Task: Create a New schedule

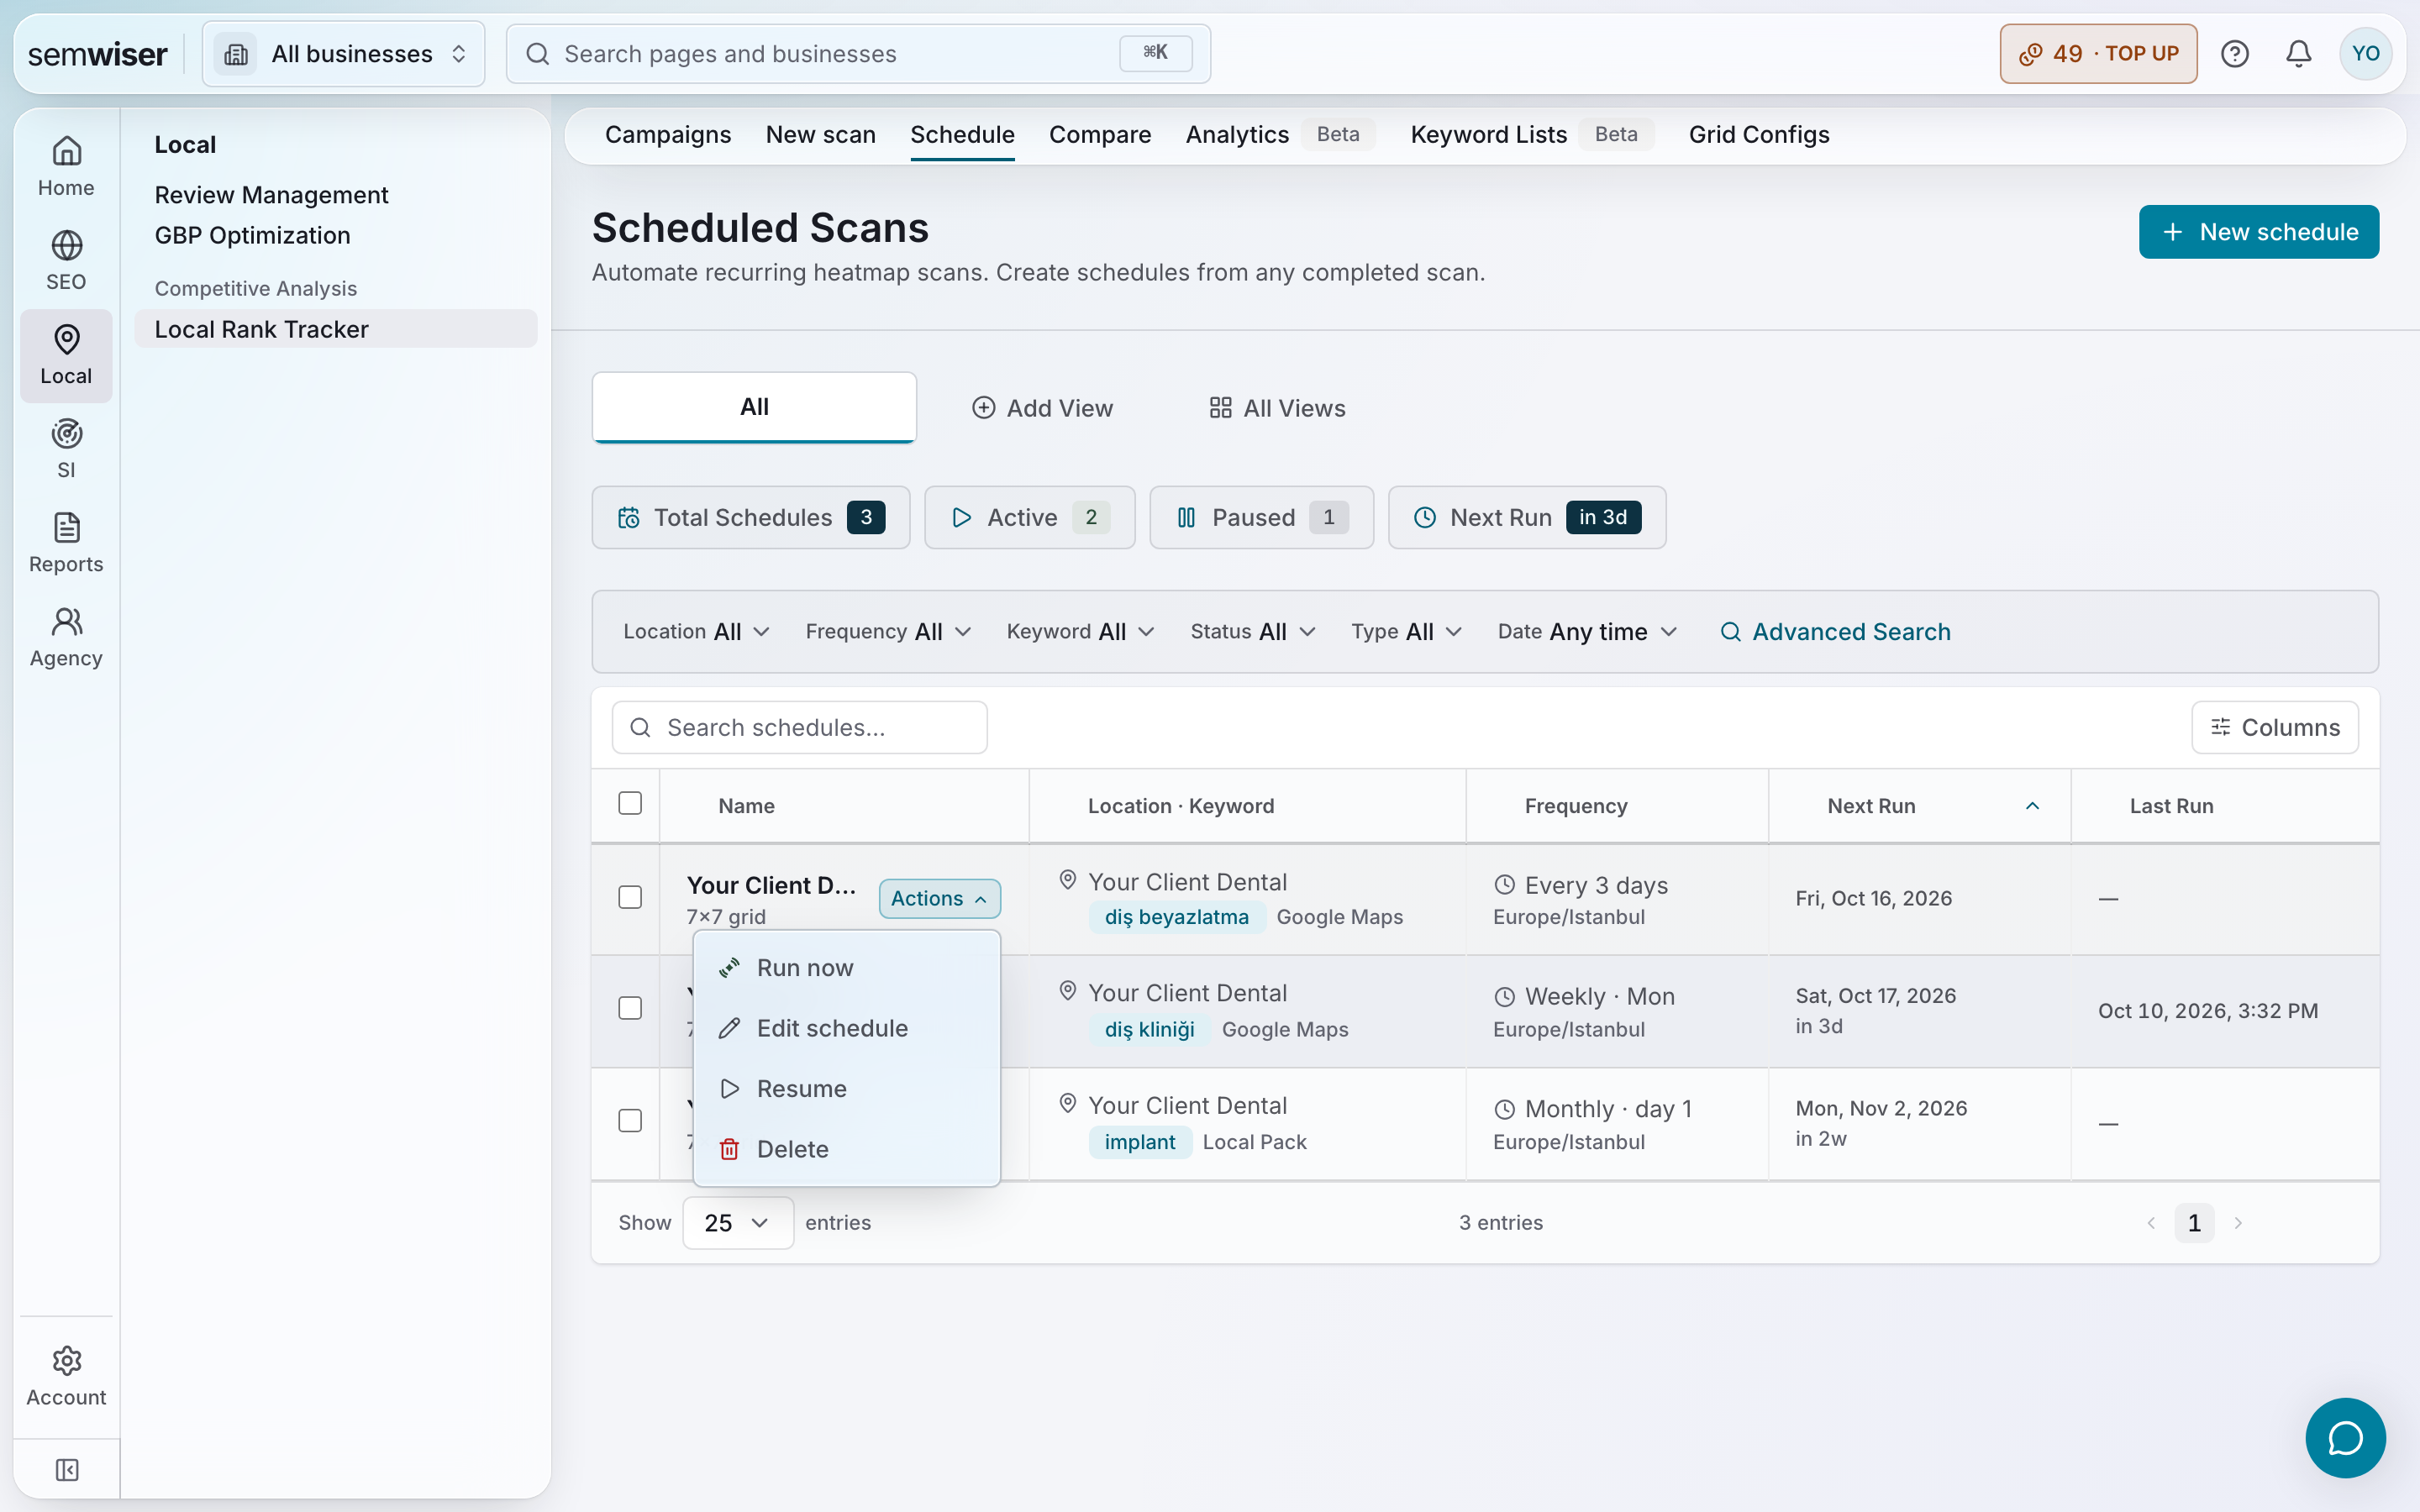Action: click(x=2258, y=232)
